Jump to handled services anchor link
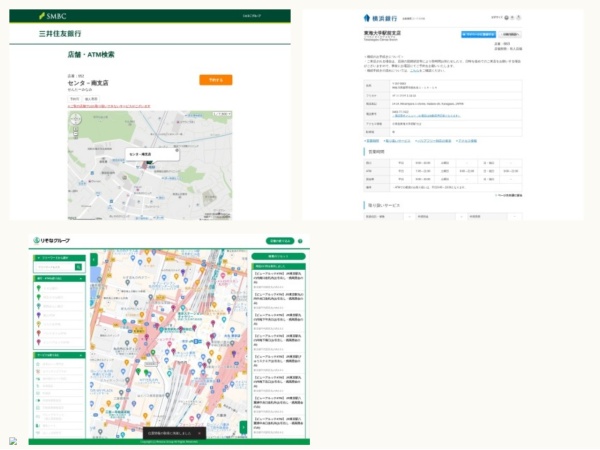This screenshot has height=450, width=600. click(x=397, y=141)
